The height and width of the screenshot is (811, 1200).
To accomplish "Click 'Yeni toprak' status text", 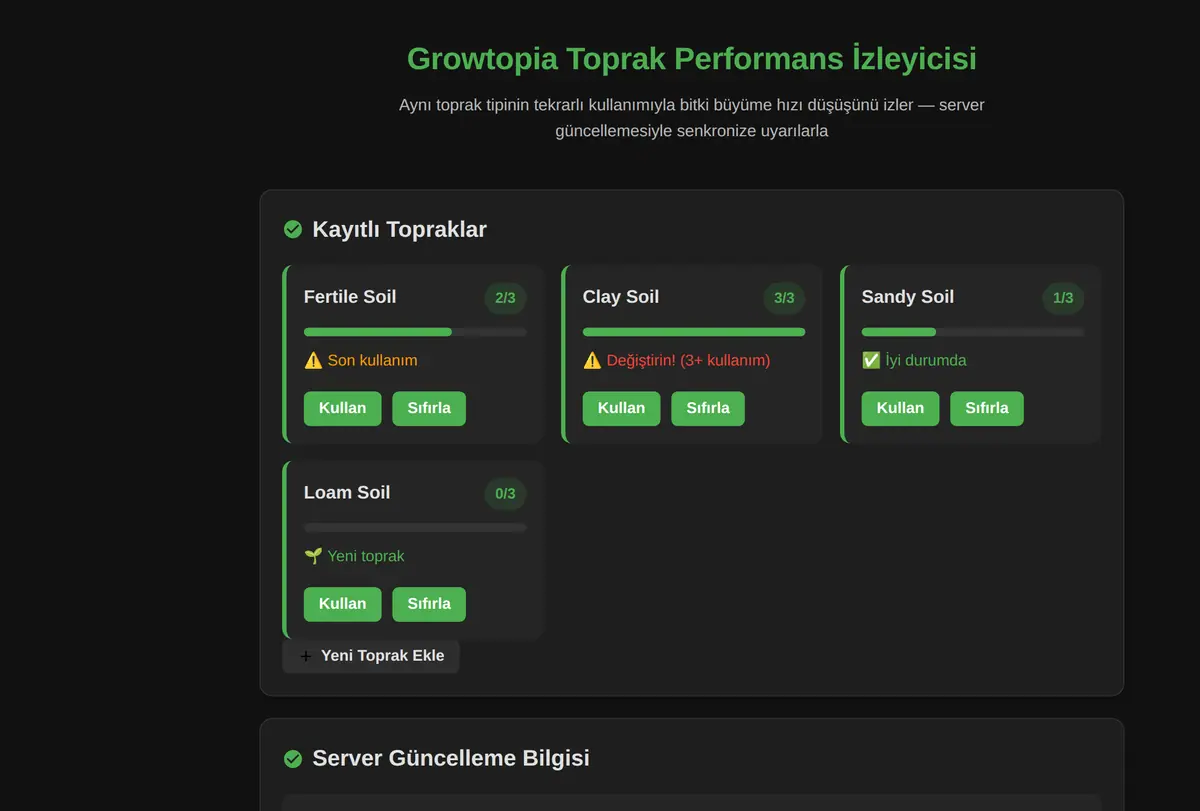I will 366,556.
